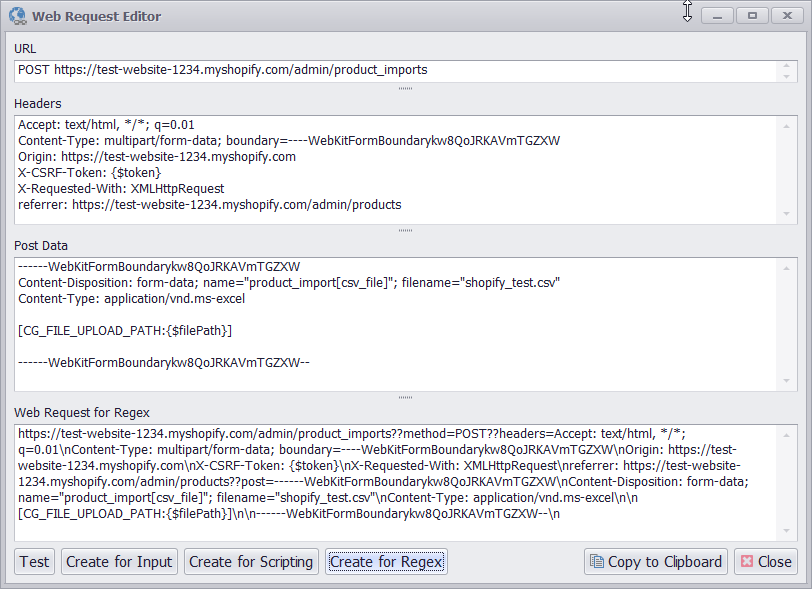The image size is (812, 589).
Task: Close the window using title bar X
Action: pyautogui.click(x=786, y=16)
